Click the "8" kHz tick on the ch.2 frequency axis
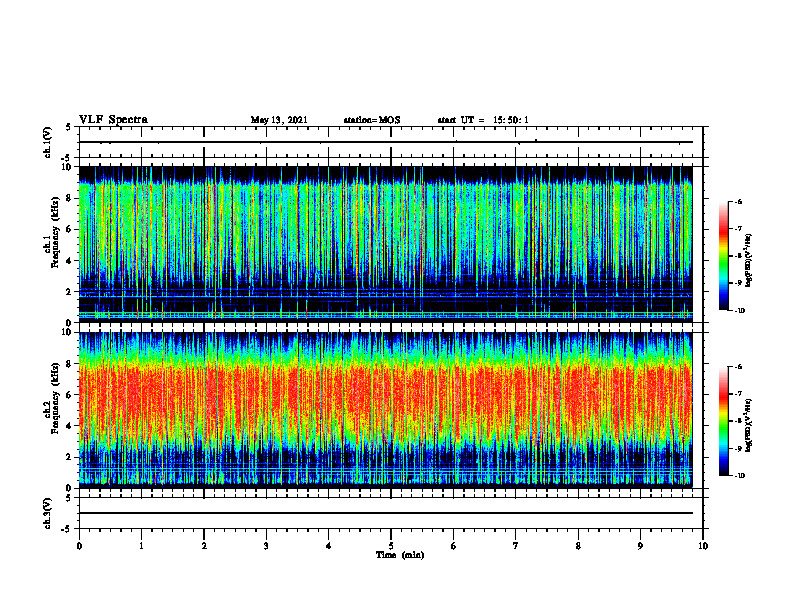Screen dimensions: 792x612 tap(70, 364)
